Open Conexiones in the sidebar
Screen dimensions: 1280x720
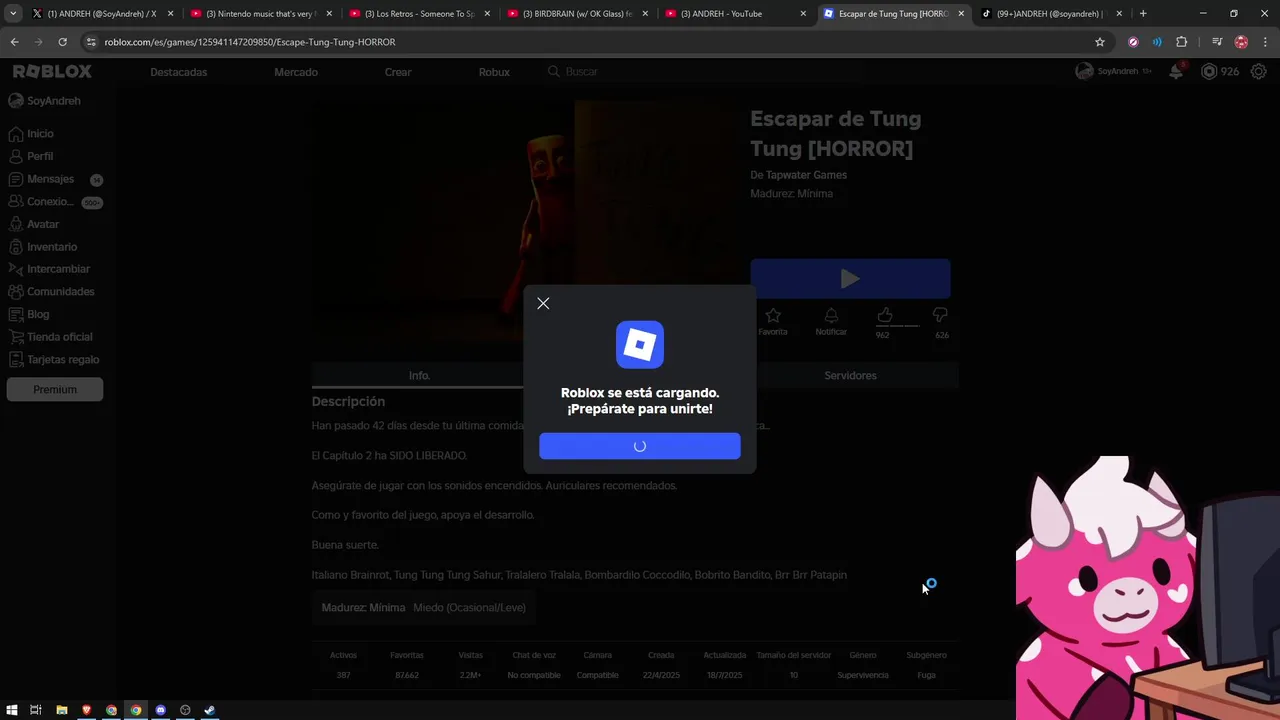click(x=55, y=202)
